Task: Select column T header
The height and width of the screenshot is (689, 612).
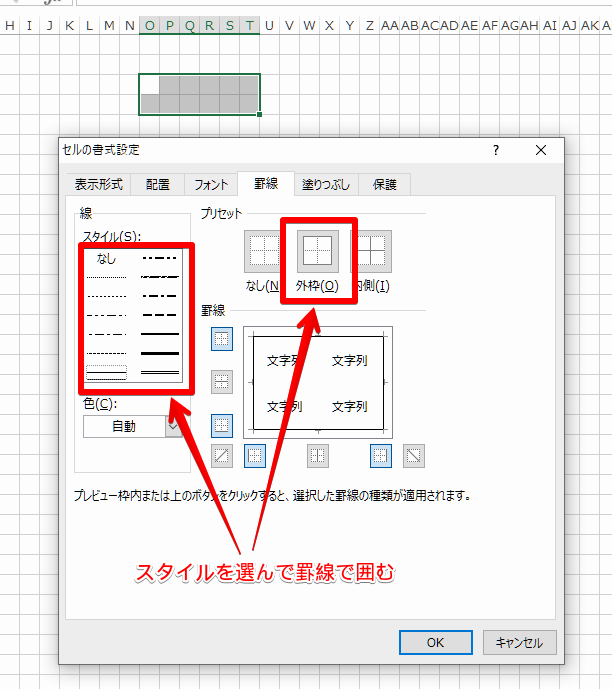Action: click(250, 25)
